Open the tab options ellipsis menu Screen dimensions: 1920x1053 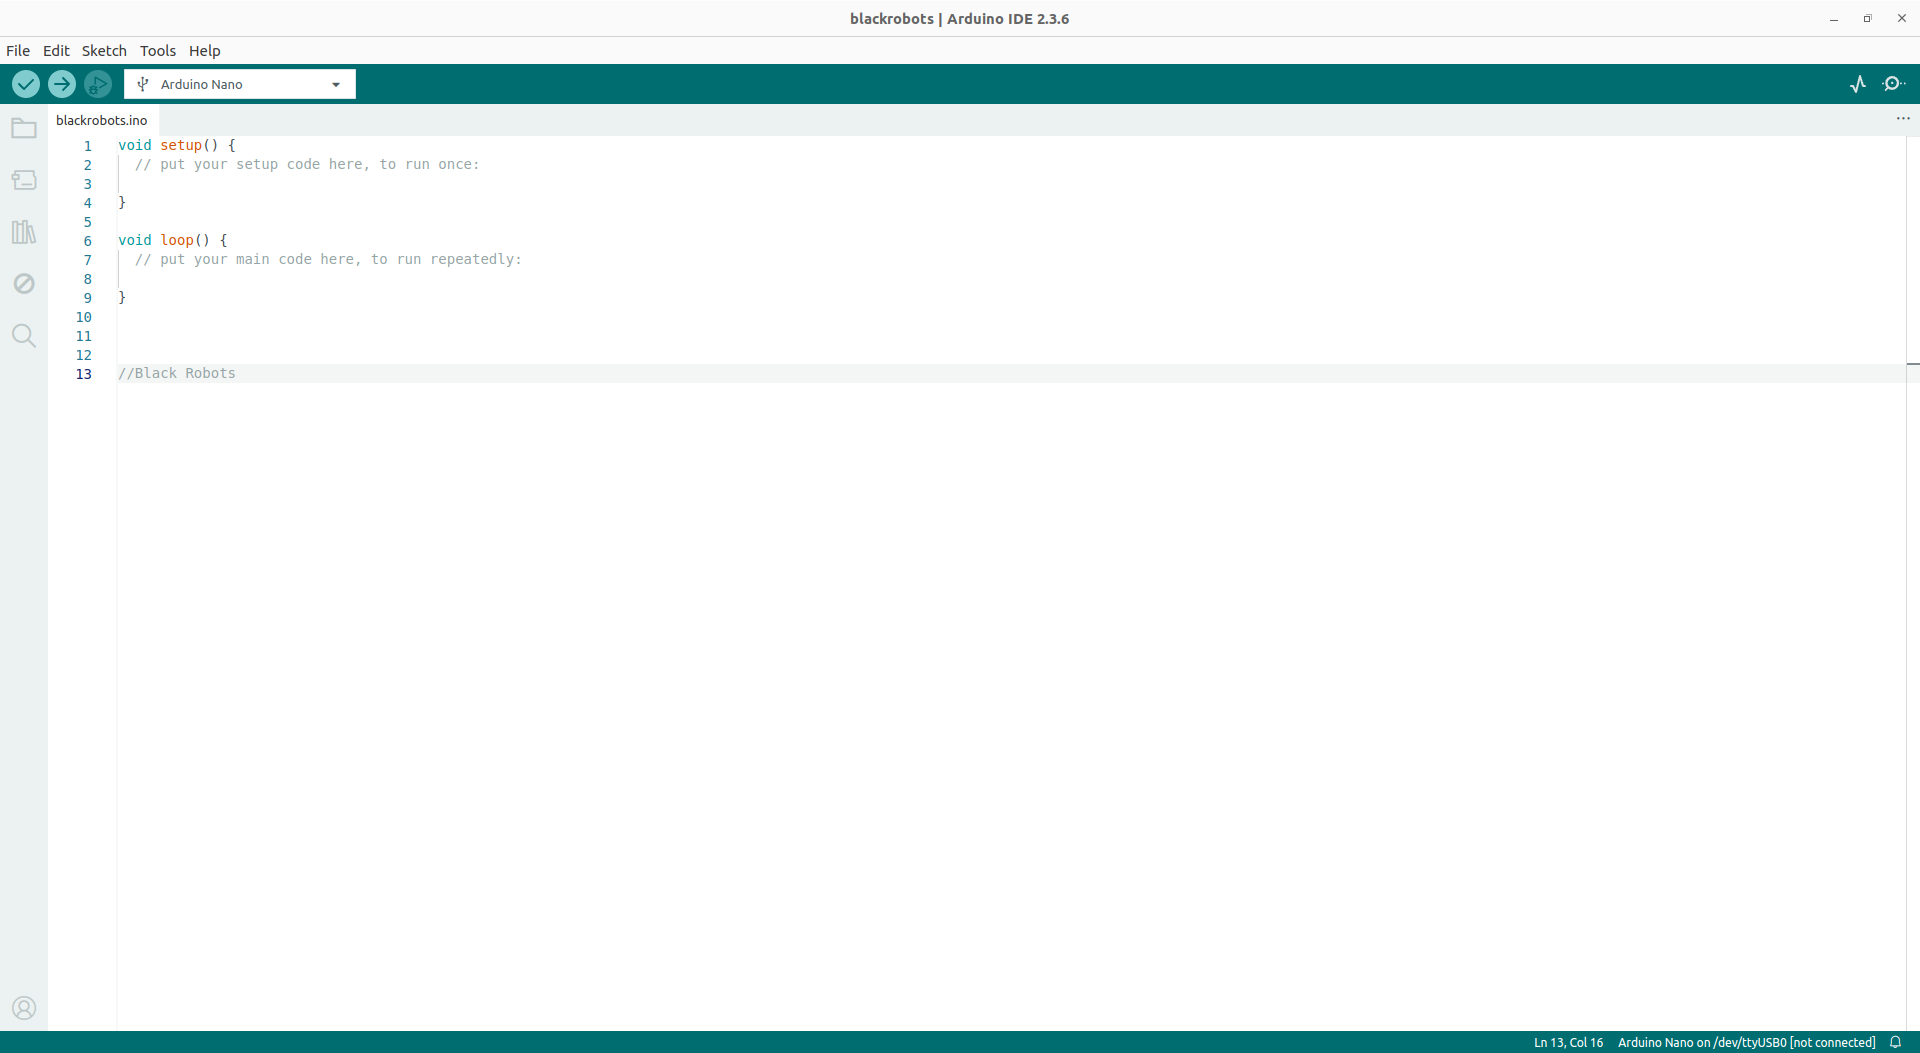pyautogui.click(x=1903, y=119)
